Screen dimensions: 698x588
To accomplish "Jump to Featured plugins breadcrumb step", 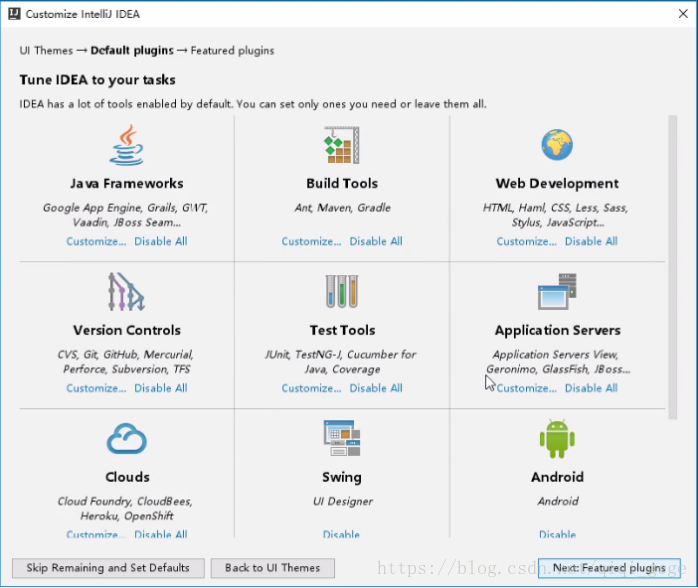I will pos(232,51).
